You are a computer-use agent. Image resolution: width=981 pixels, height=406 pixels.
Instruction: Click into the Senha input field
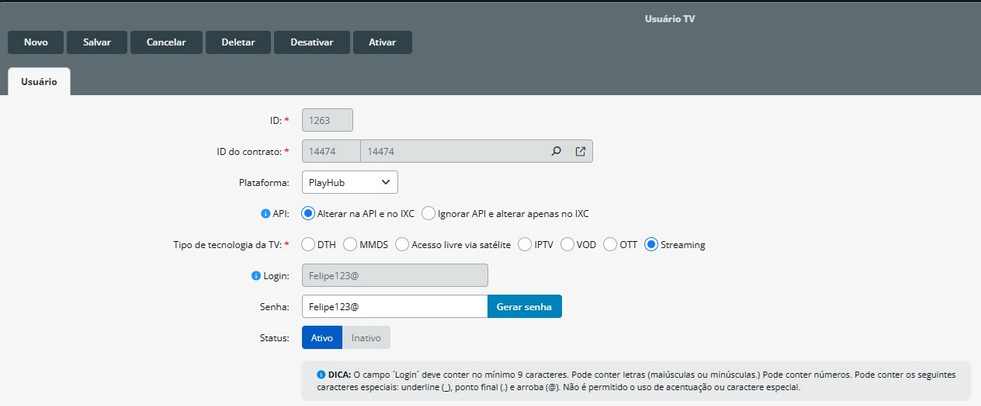pyautogui.click(x=394, y=306)
